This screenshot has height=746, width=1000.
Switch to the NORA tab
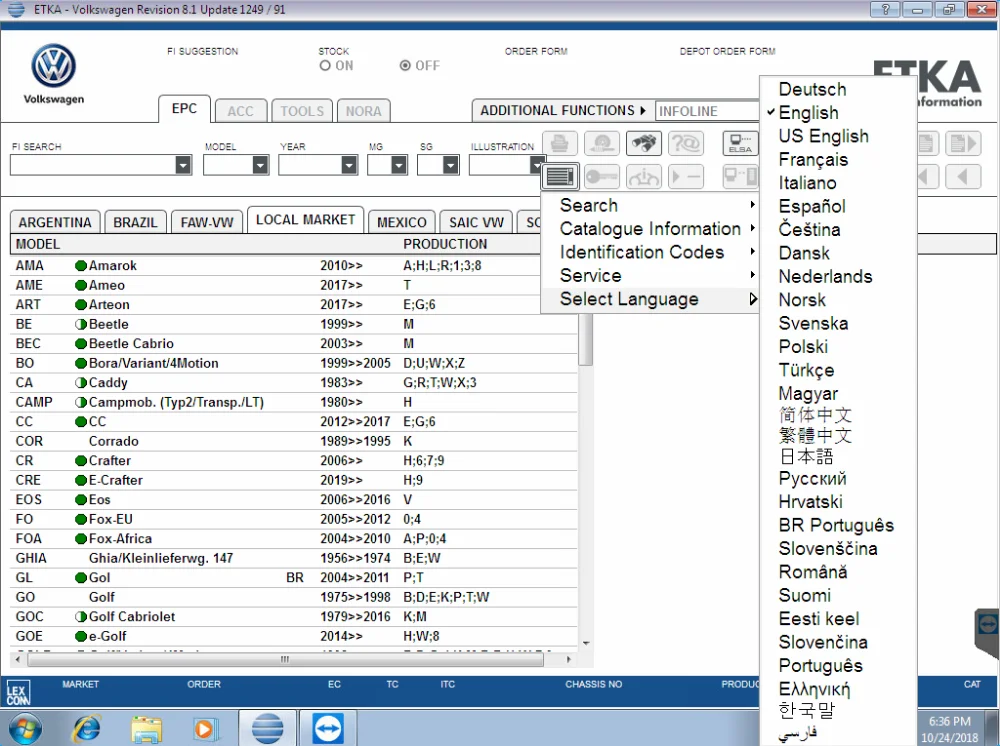click(364, 111)
